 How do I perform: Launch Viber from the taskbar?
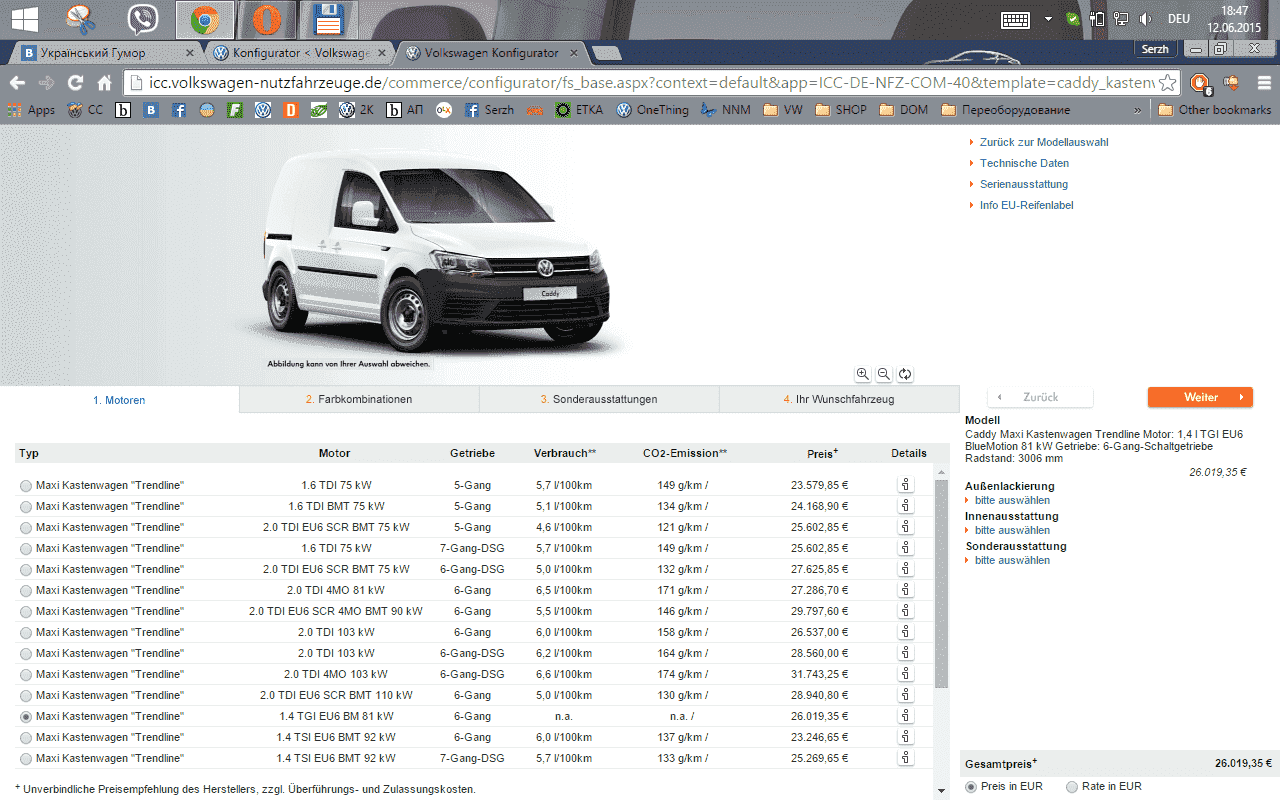tap(145, 19)
